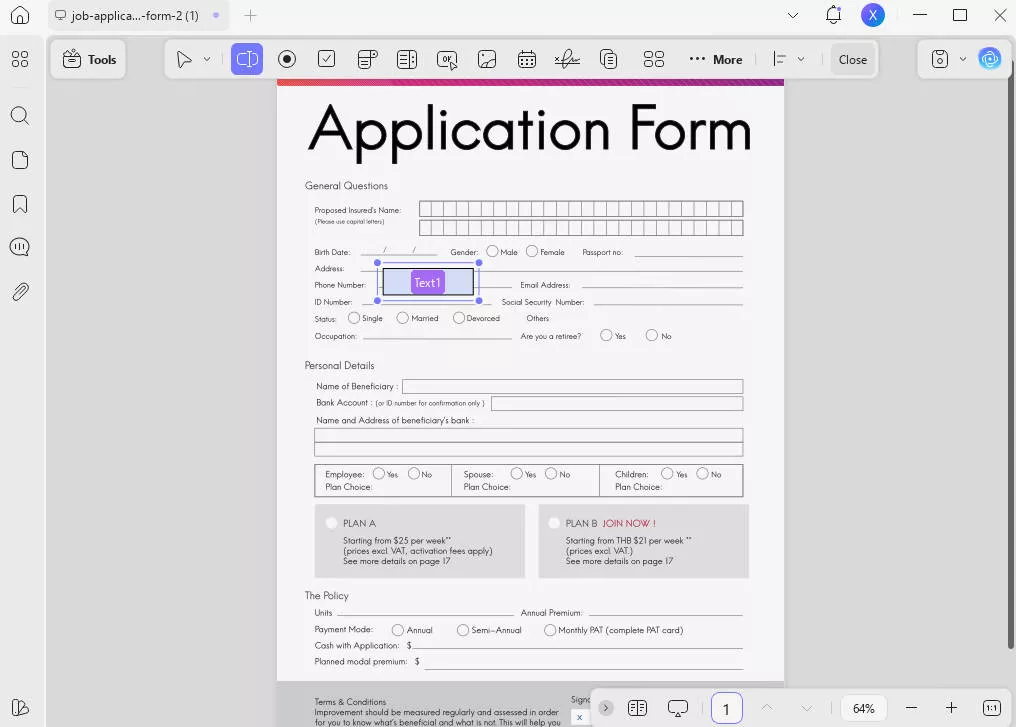Viewport: 1016px width, 727px height.
Task: Open the alignment options dropdown
Action: pyautogui.click(x=799, y=59)
